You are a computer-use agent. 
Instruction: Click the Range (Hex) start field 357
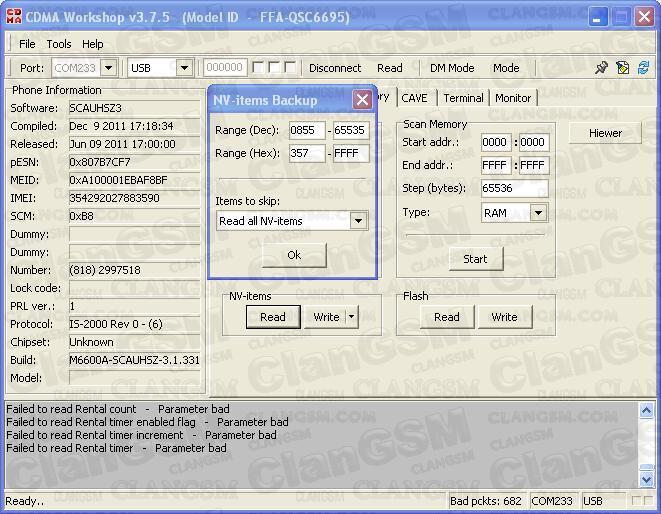click(307, 153)
